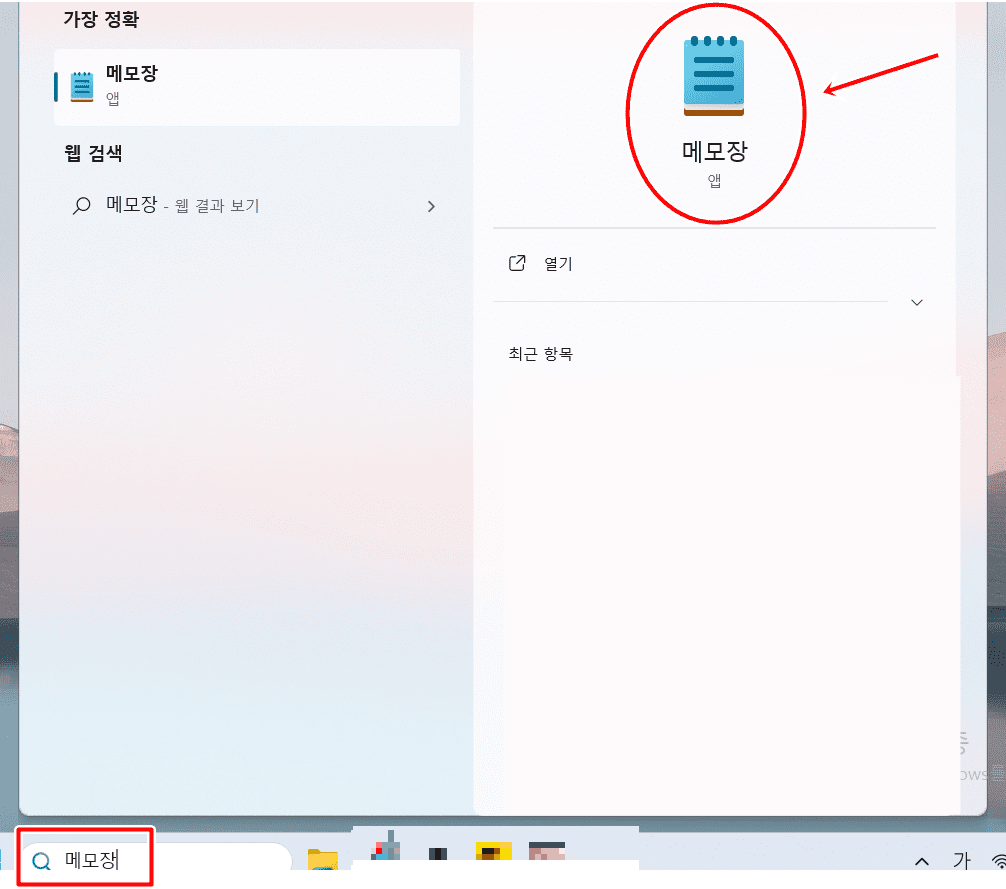Screen dimensions: 1006x889
Task: Click the taskbar search field containing 메모장
Action: click(157, 859)
